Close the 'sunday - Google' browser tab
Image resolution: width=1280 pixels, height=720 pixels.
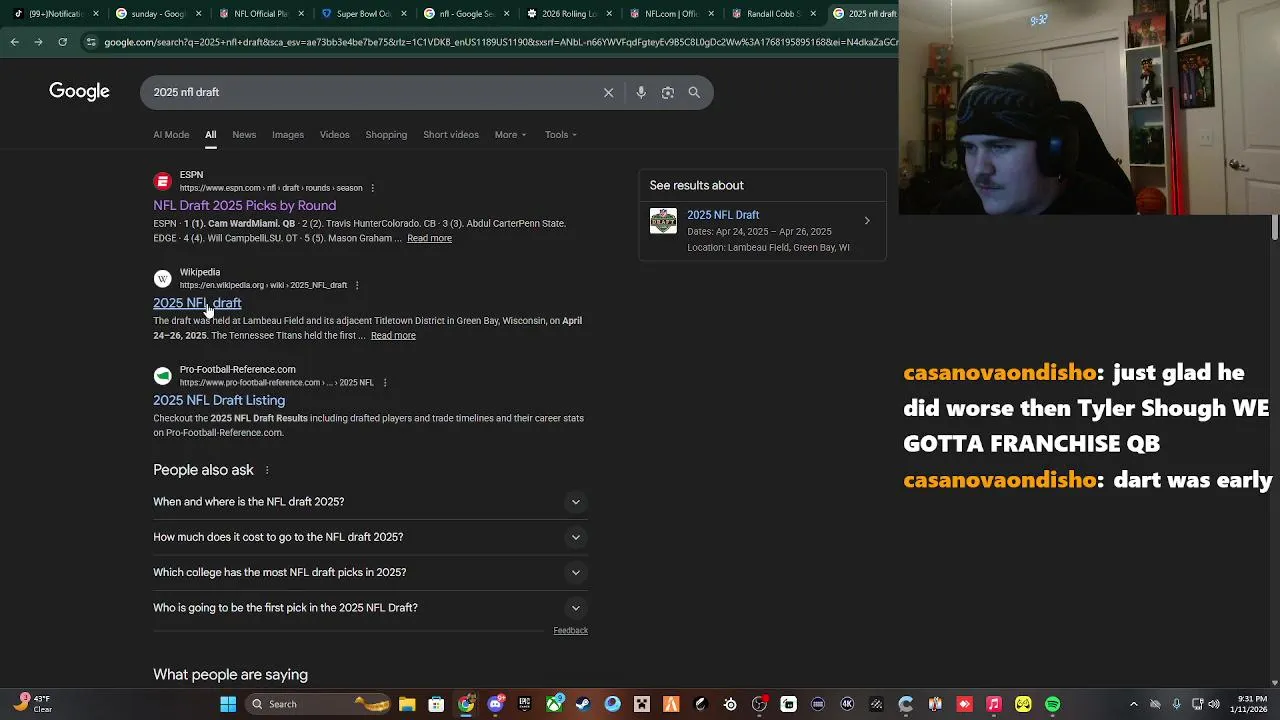click(197, 14)
